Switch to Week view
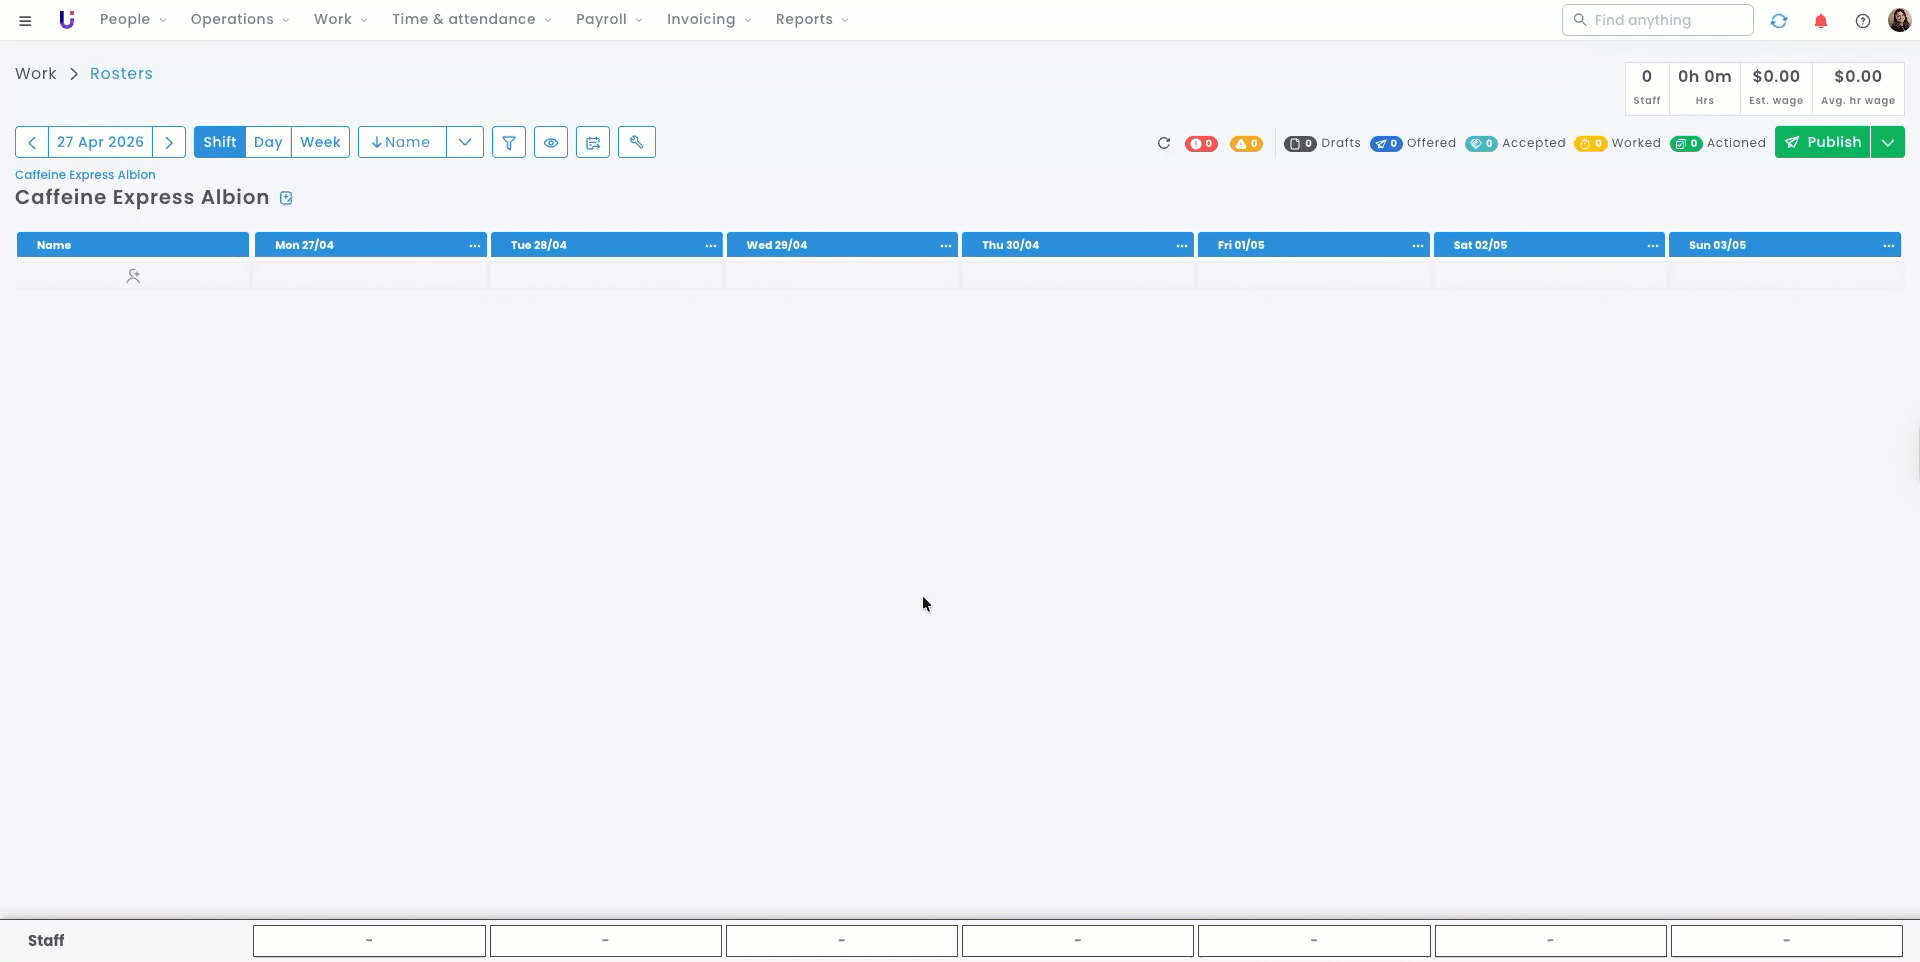 click(x=320, y=142)
